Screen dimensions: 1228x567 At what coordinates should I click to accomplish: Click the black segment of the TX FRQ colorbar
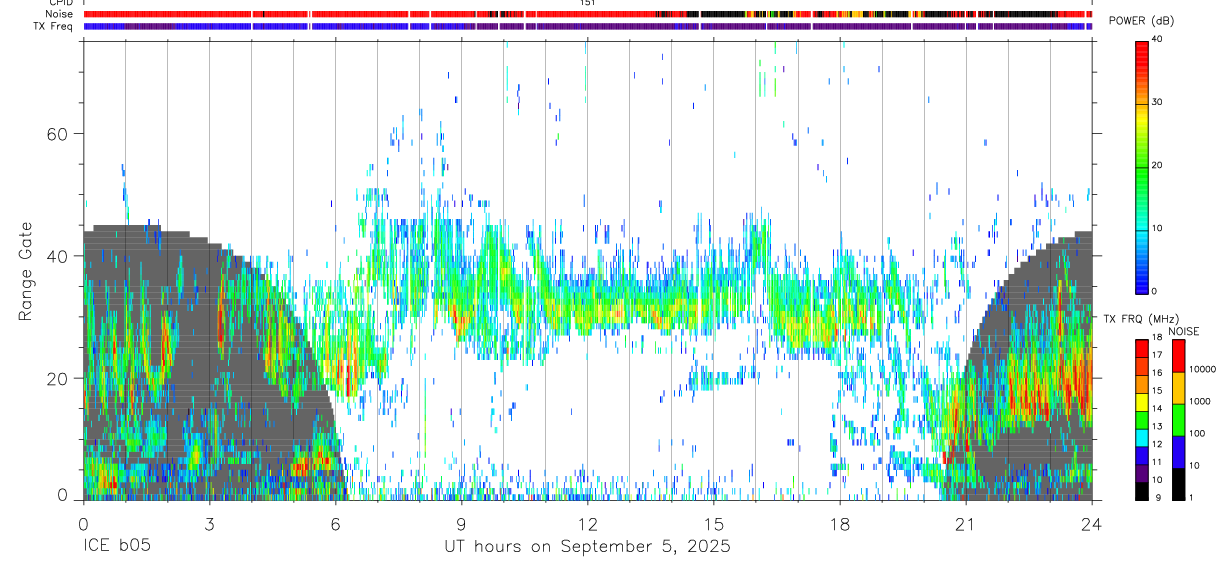[1141, 491]
